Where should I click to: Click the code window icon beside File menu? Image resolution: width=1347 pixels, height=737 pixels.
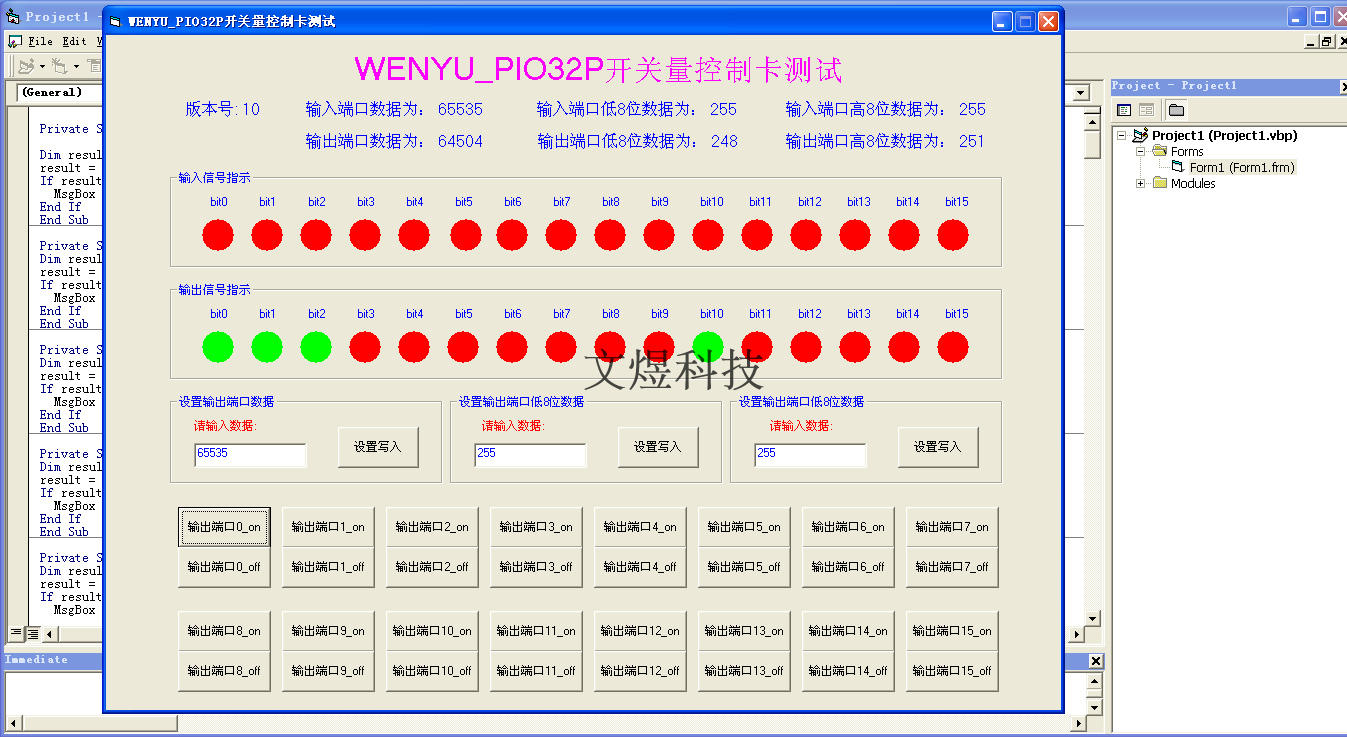coord(14,42)
